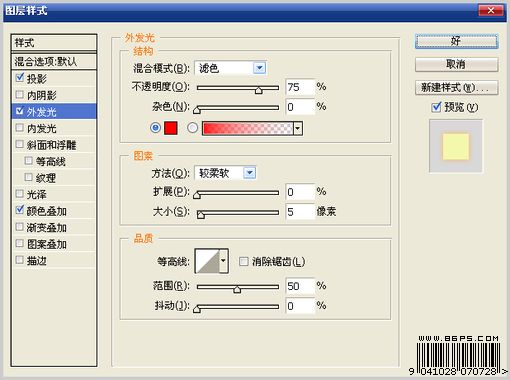This screenshot has height=380, width=510.
Task: Enable the 光泽 satin checkbox
Action: click(20, 194)
